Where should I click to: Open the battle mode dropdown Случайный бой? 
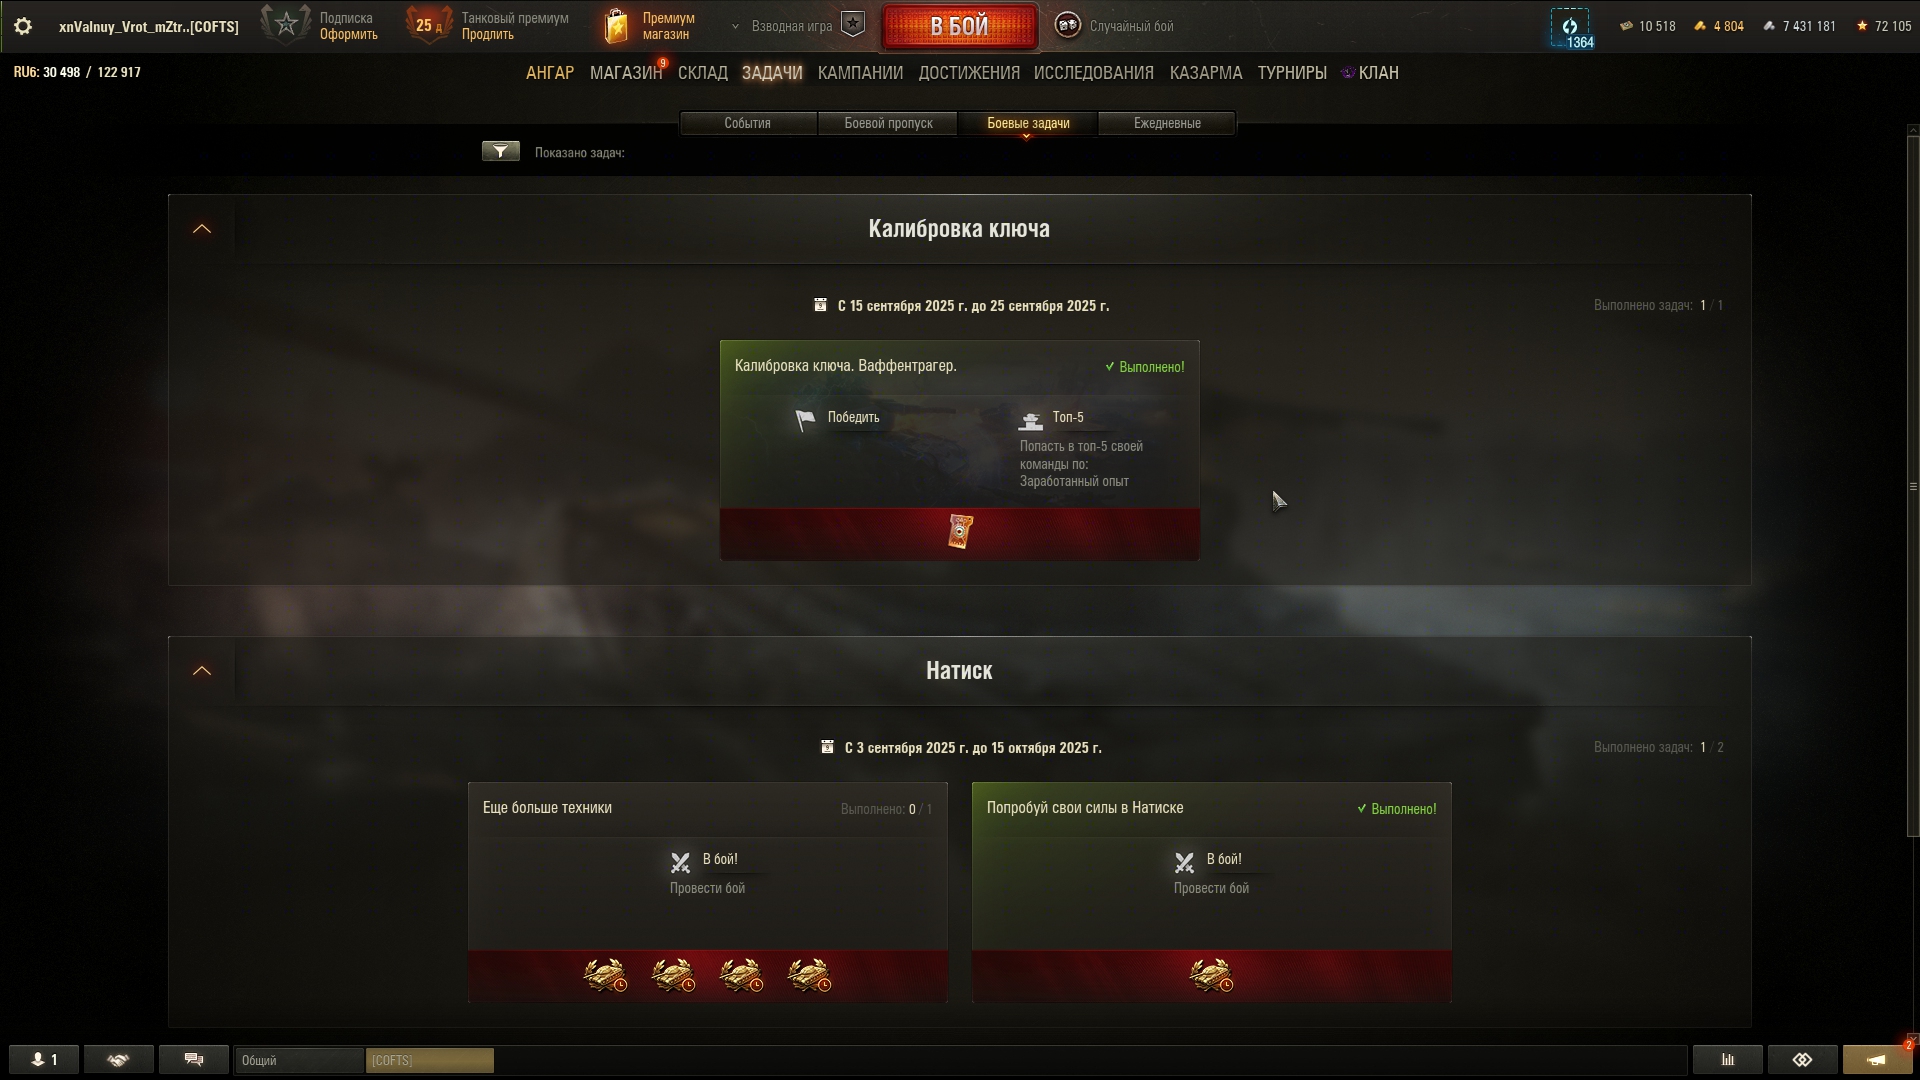tap(1115, 26)
